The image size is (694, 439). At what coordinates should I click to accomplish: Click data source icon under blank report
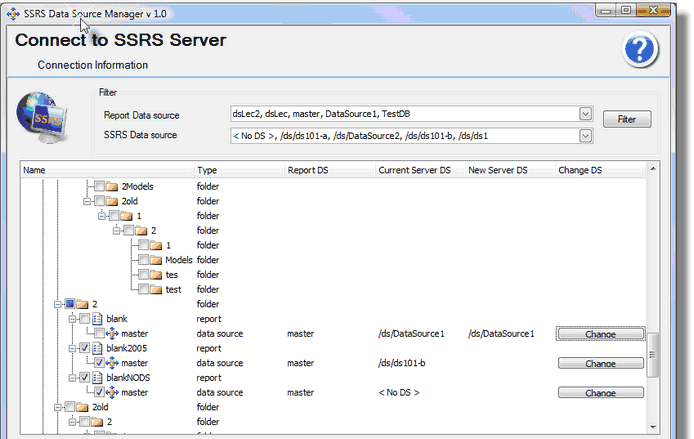pos(112,334)
